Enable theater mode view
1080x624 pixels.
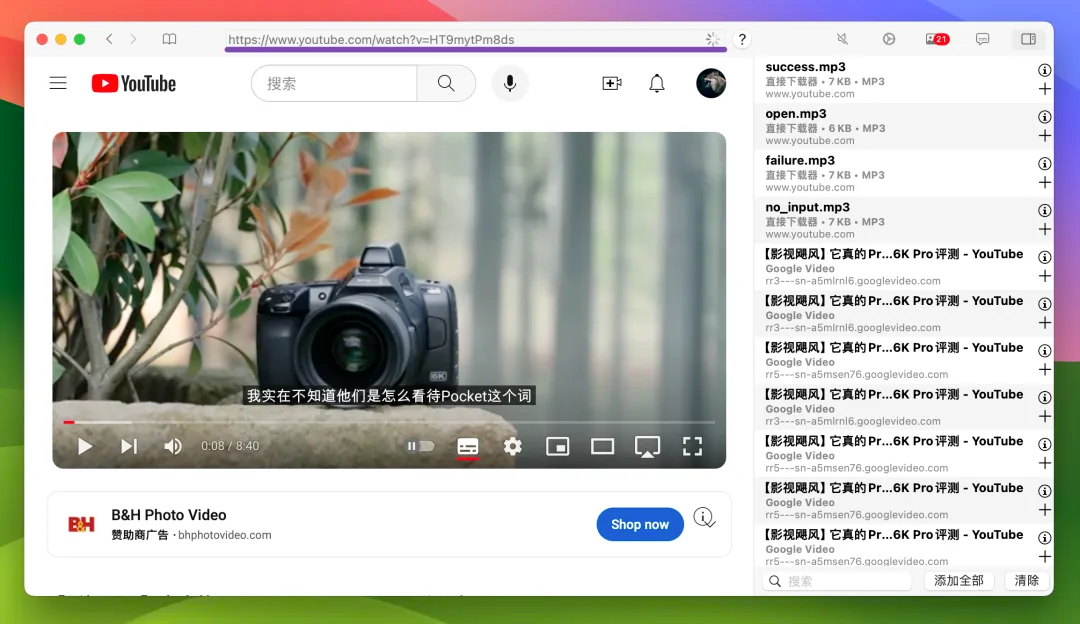coord(603,446)
